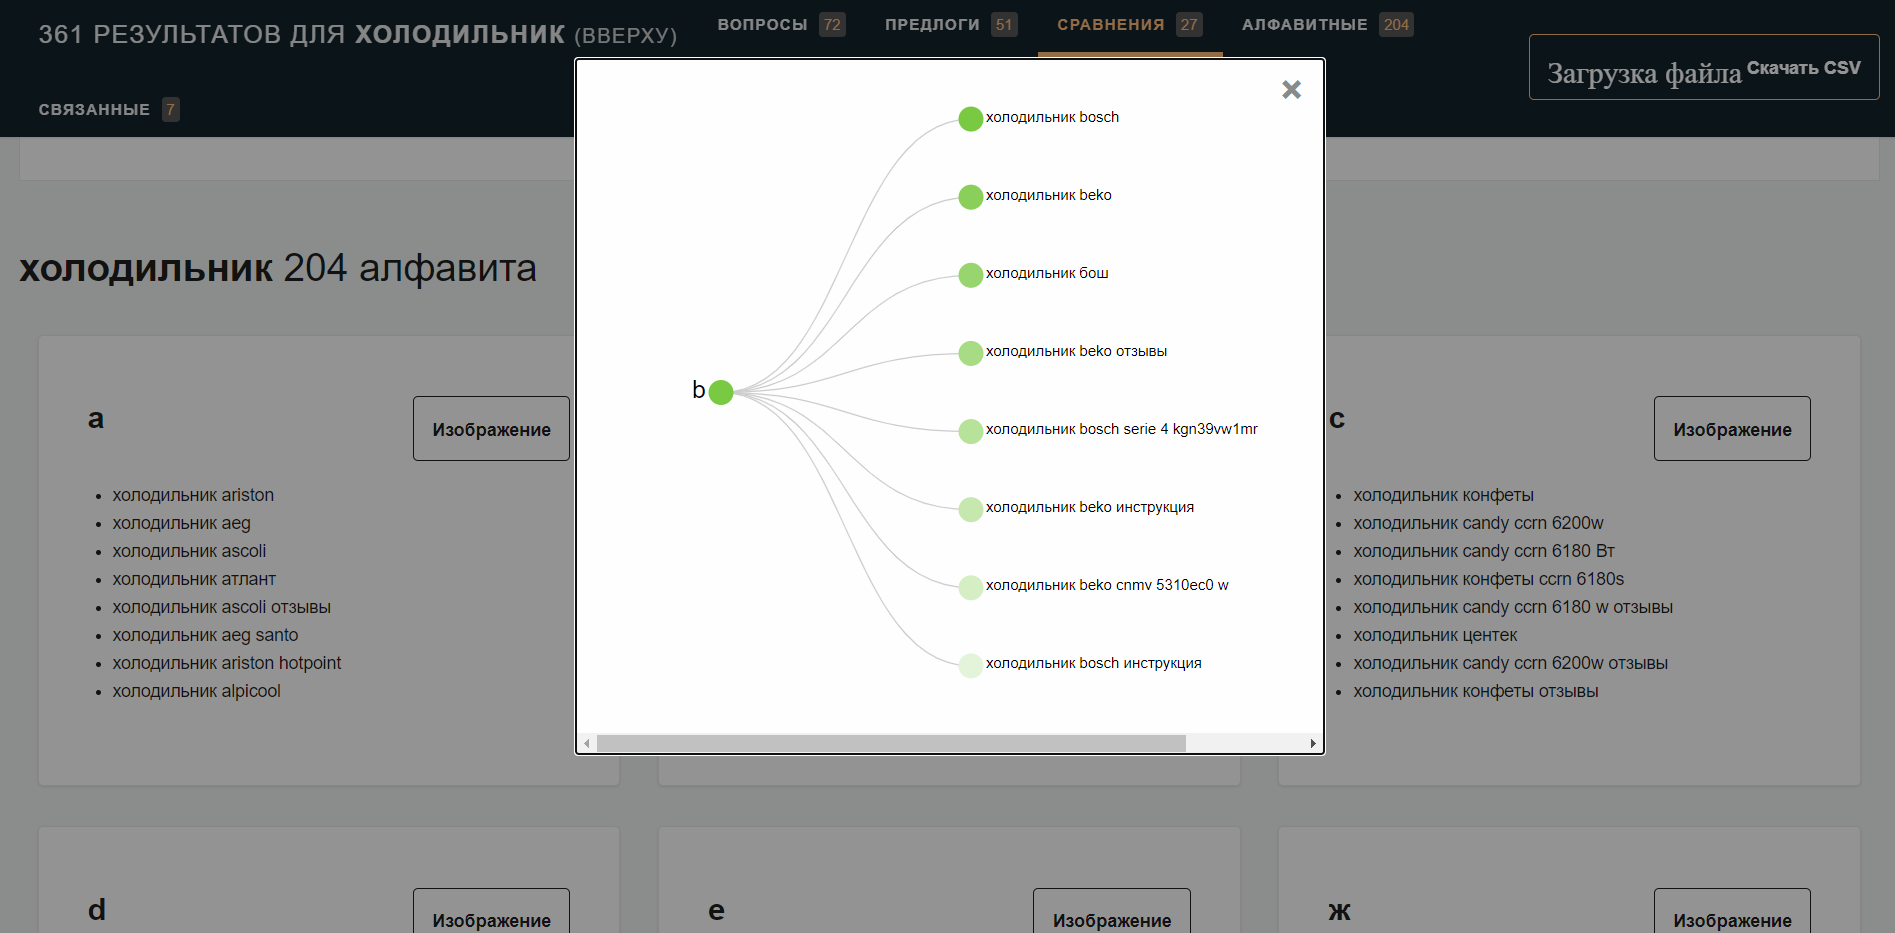Click the 'холодильник бош' label text
Viewport: 1895px width, 933px height.
[x=1047, y=273]
